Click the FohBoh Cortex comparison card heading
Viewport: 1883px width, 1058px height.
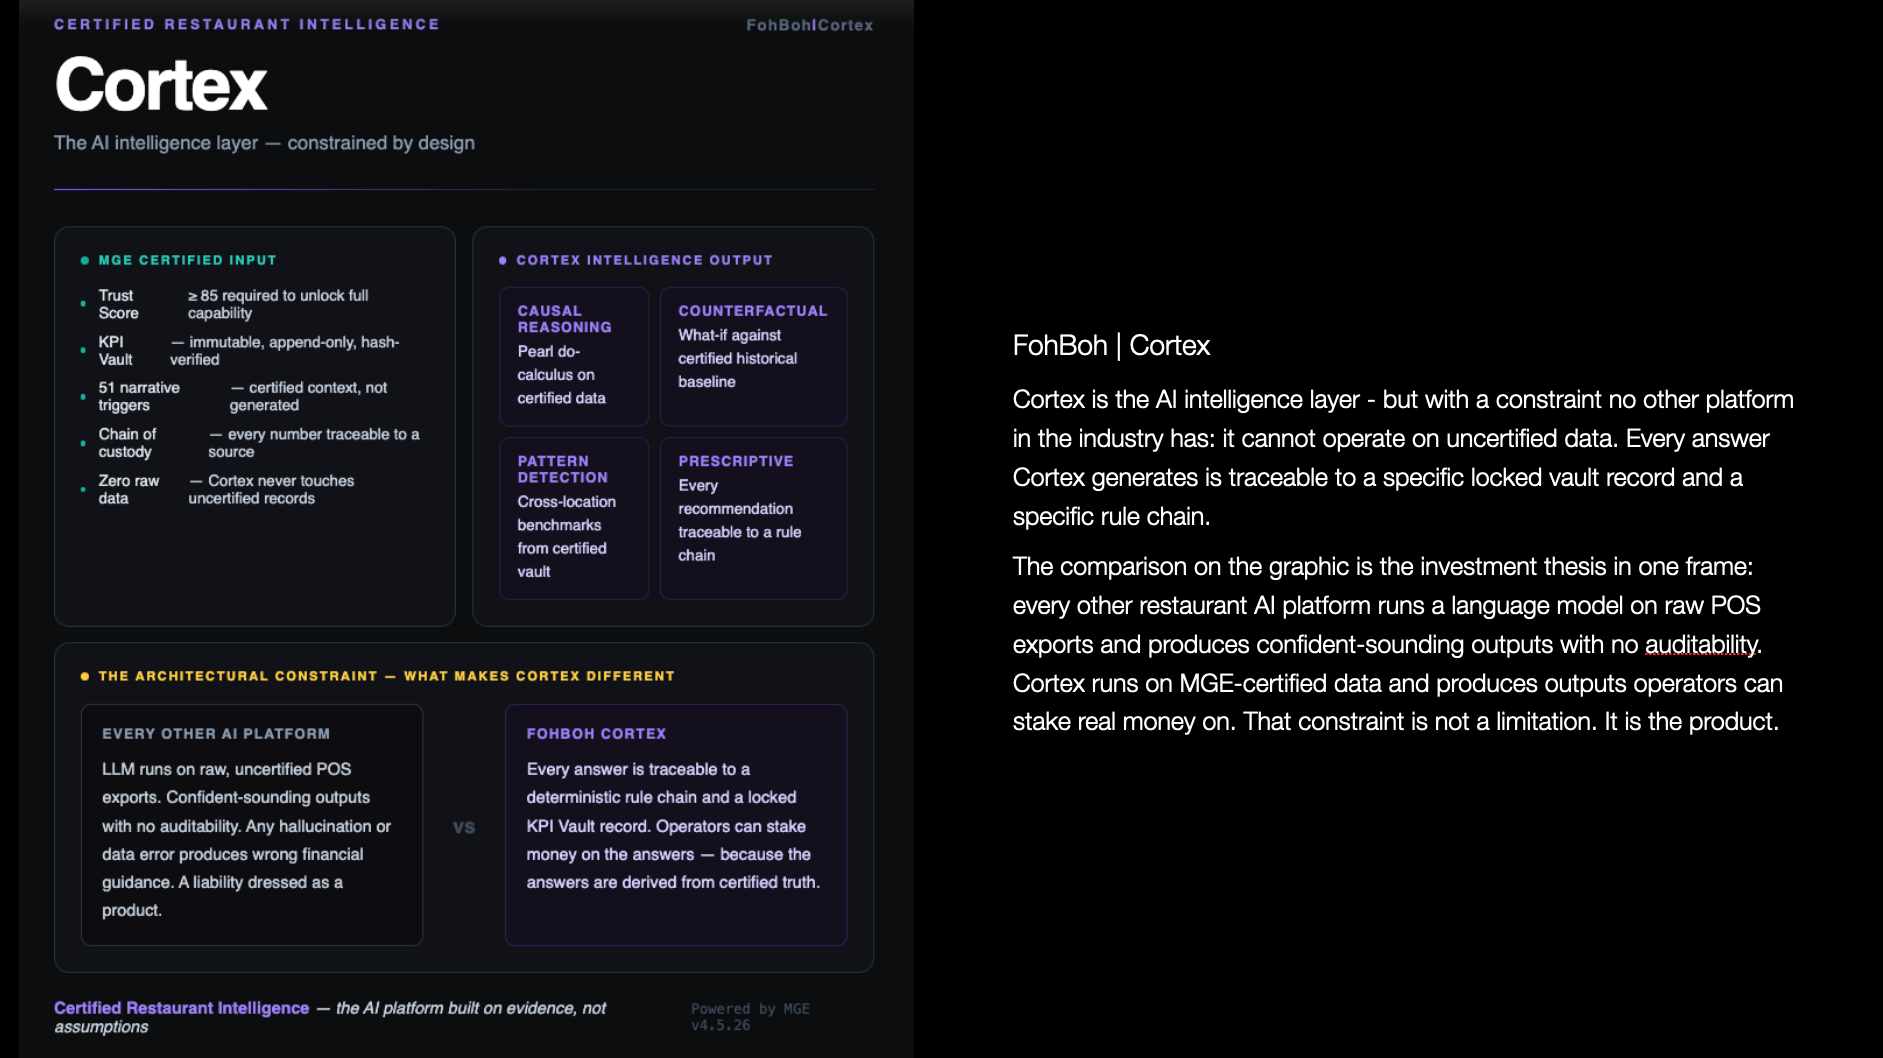coord(596,734)
